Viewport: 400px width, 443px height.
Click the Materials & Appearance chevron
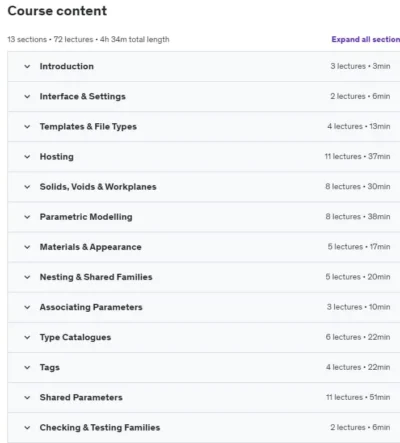27,247
